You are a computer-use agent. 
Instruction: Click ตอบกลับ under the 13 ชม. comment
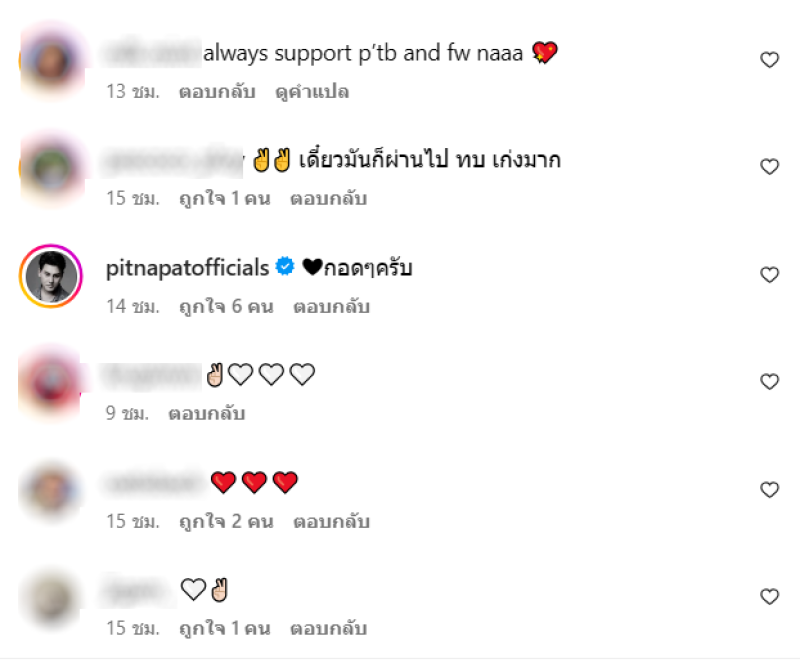pos(217,92)
